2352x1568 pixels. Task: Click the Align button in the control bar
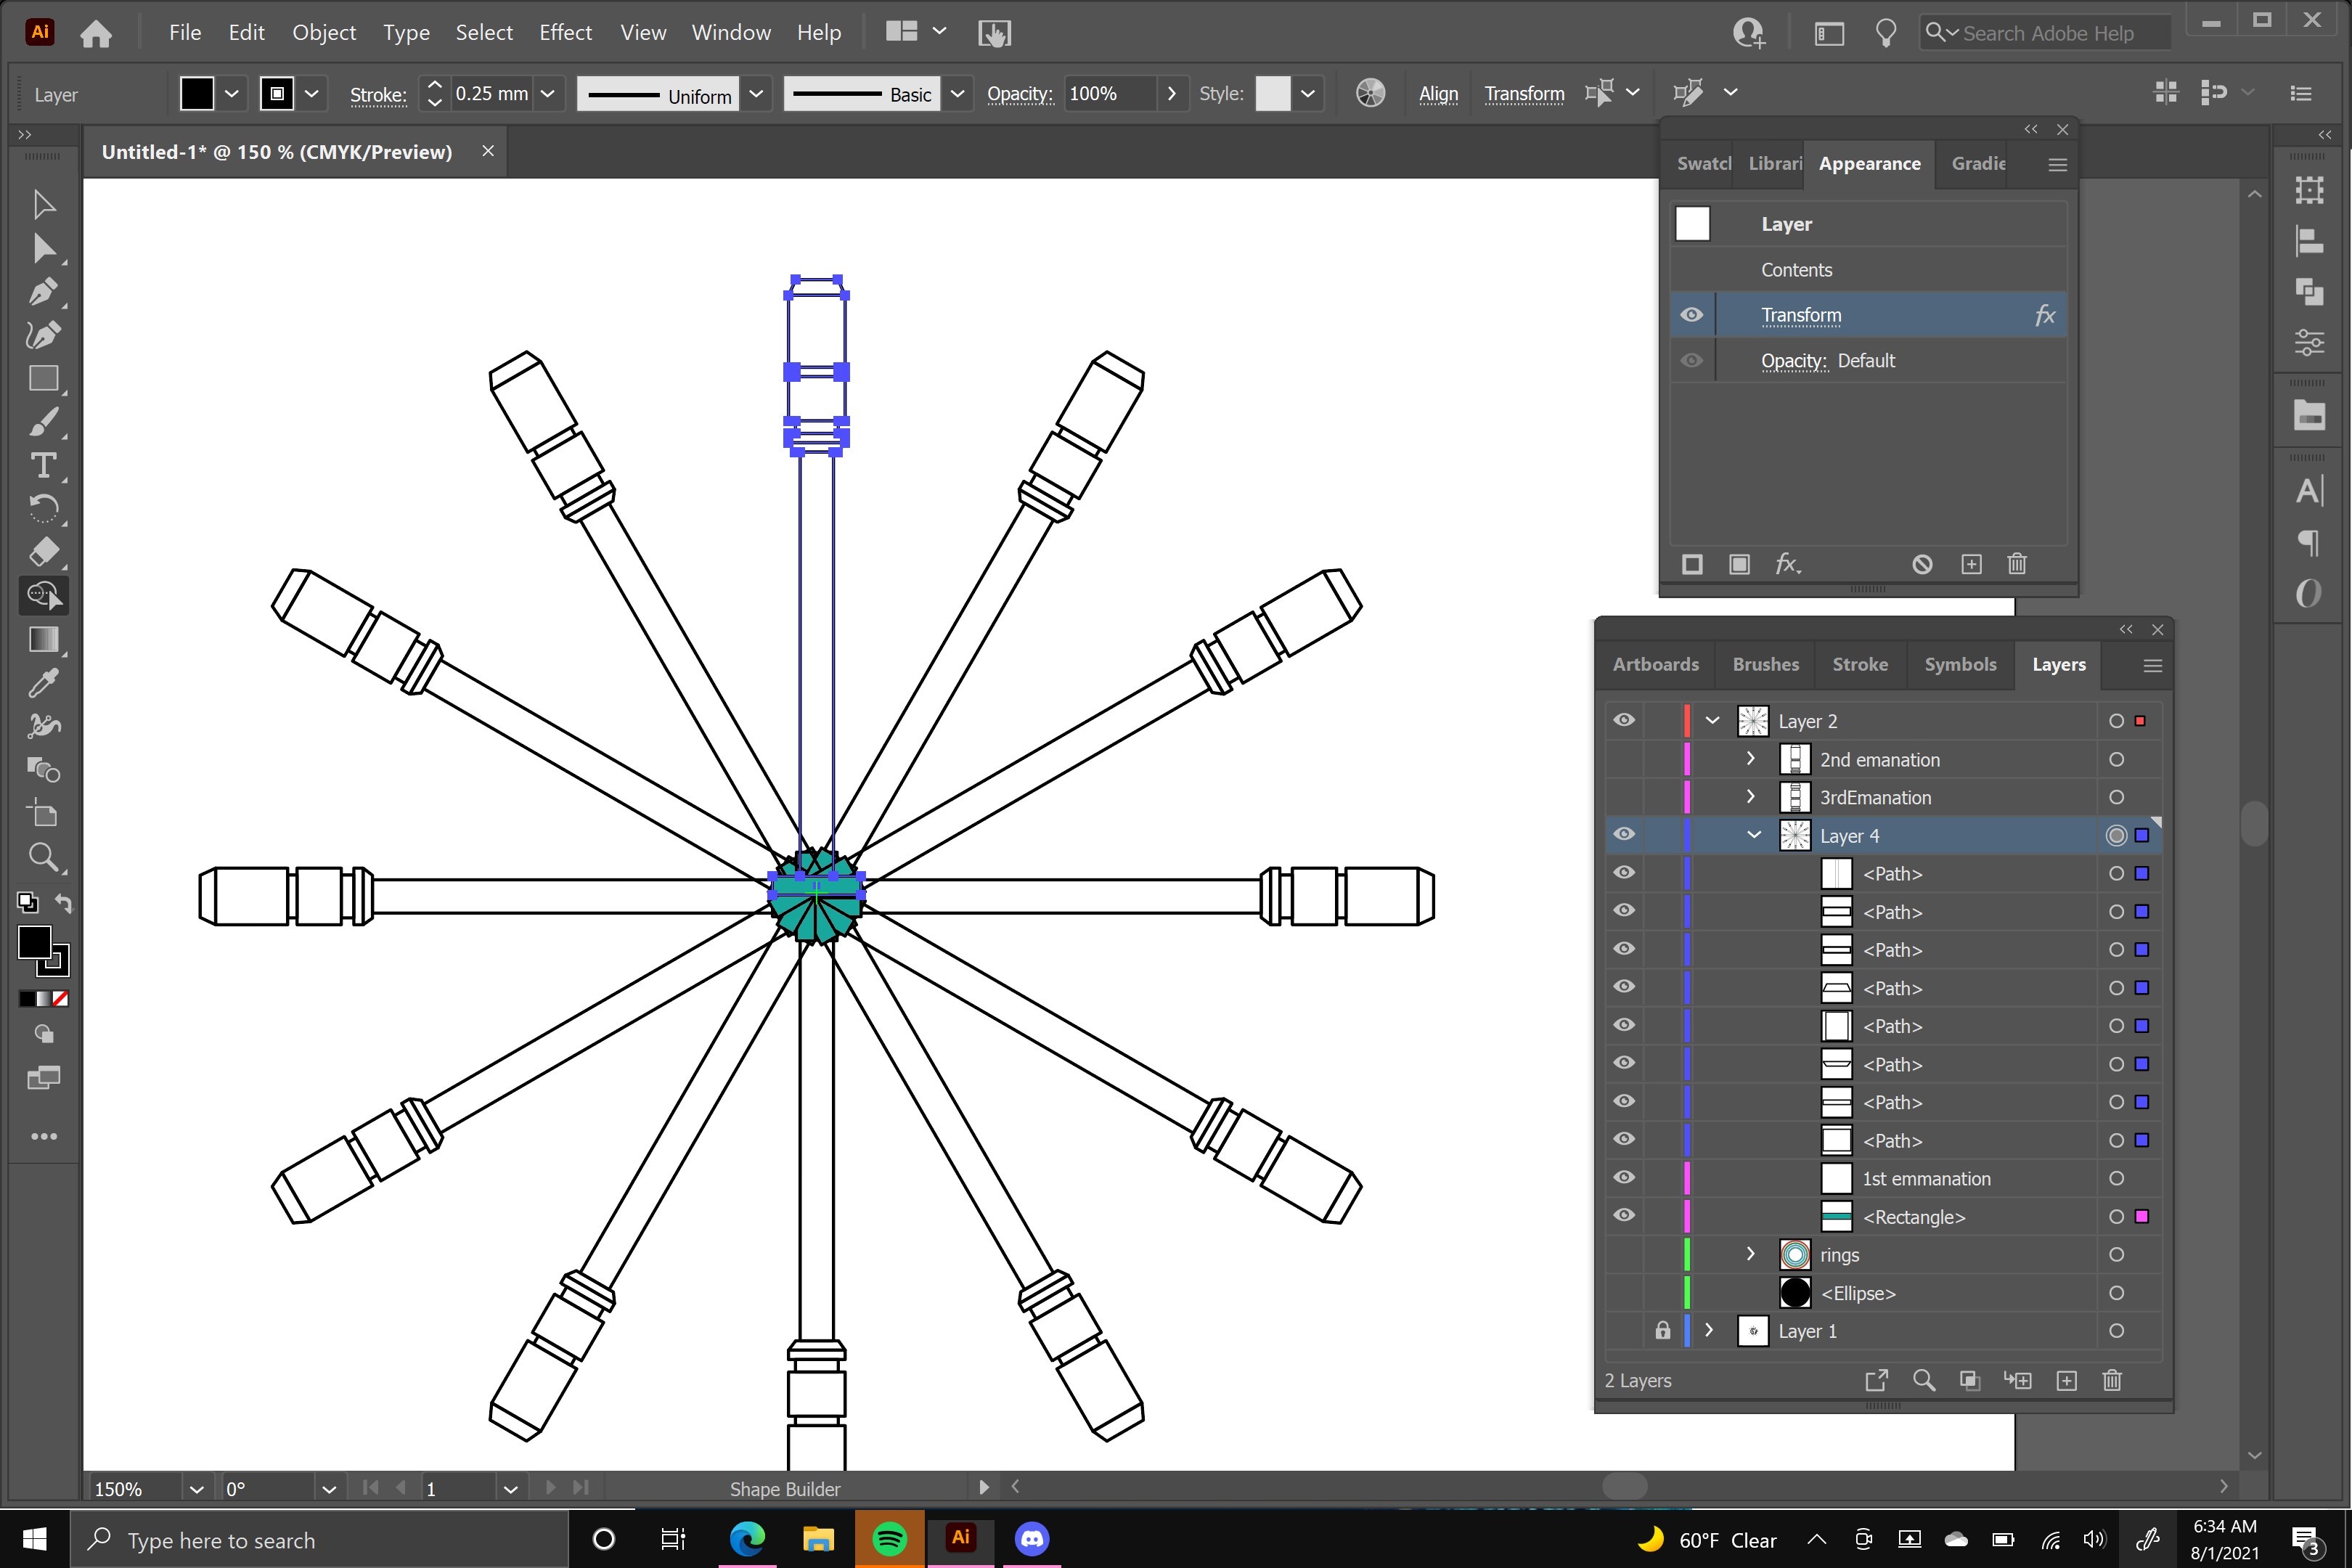click(1438, 93)
